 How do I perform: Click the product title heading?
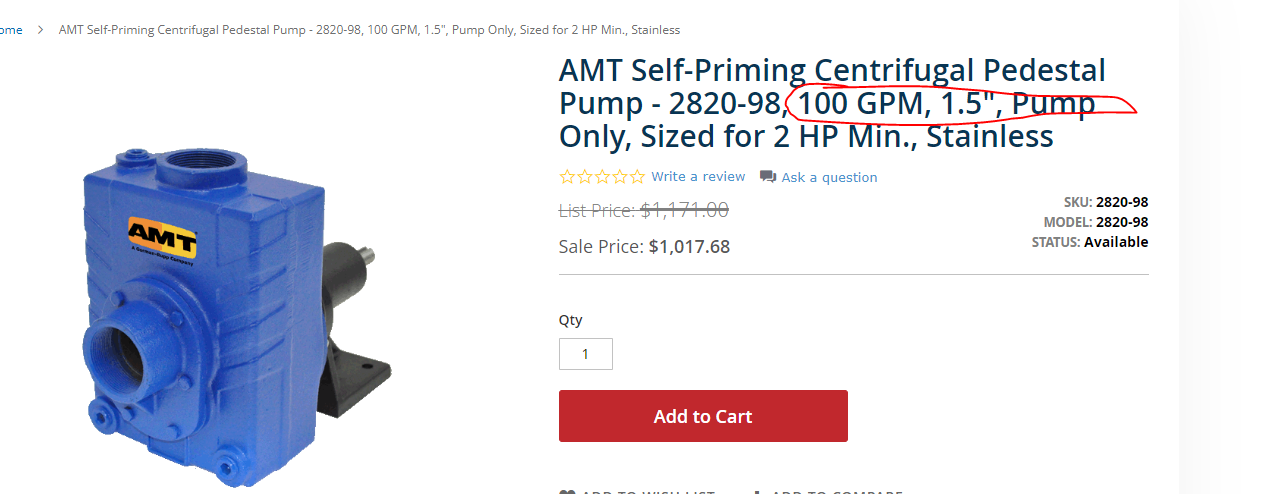pos(832,103)
